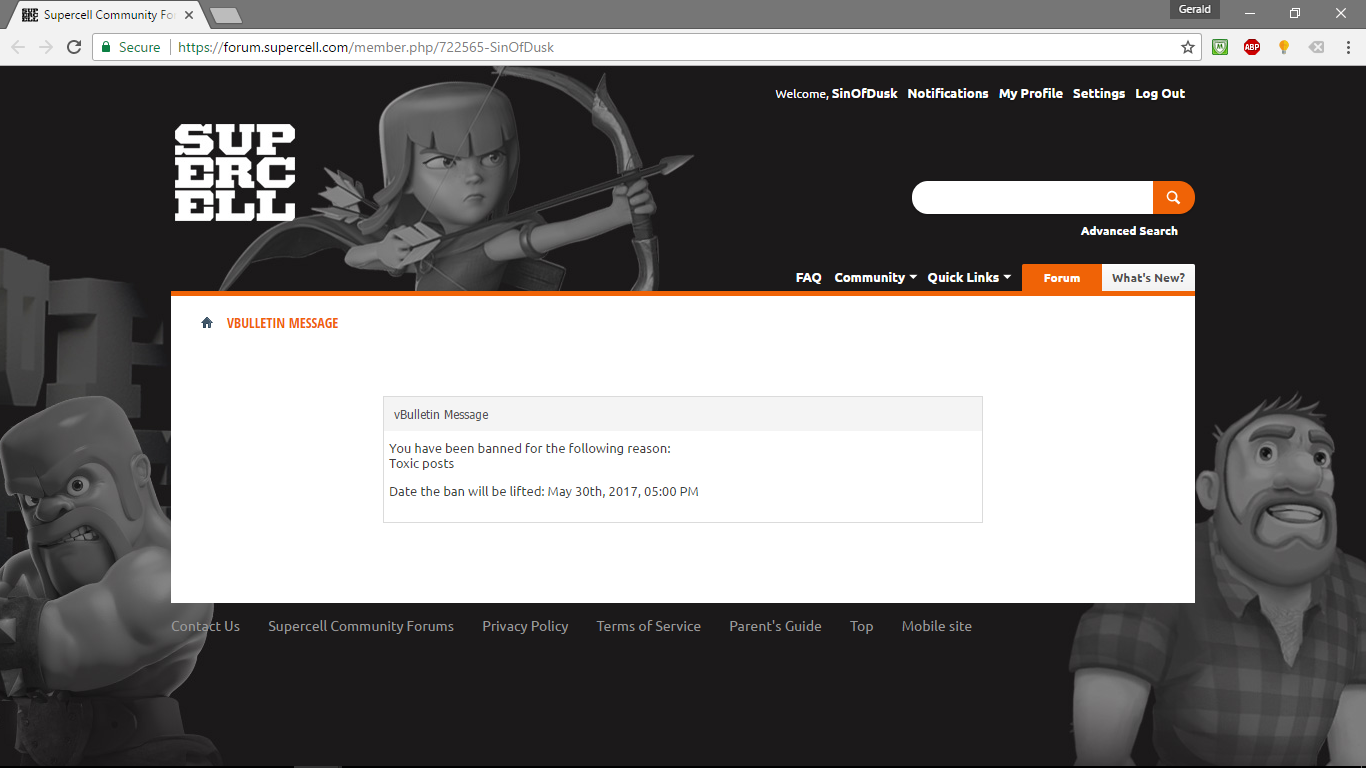
Task: Click the Top footer link
Action: point(862,626)
